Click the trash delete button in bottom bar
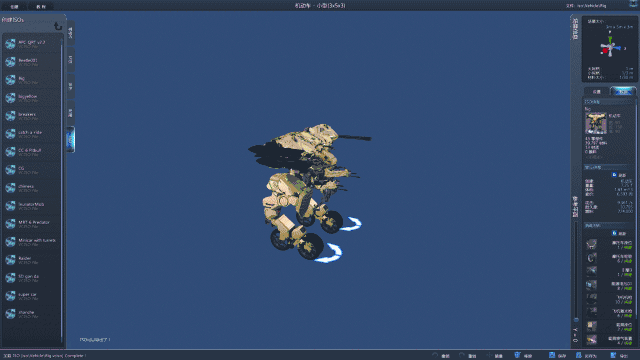640x360 pixels. pos(523,356)
